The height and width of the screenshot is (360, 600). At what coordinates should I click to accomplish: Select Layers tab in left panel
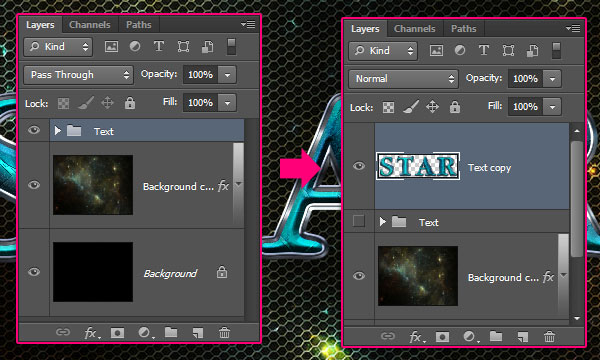click(x=40, y=25)
